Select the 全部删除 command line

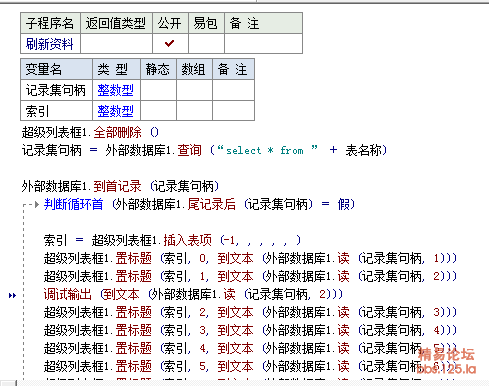(90, 133)
